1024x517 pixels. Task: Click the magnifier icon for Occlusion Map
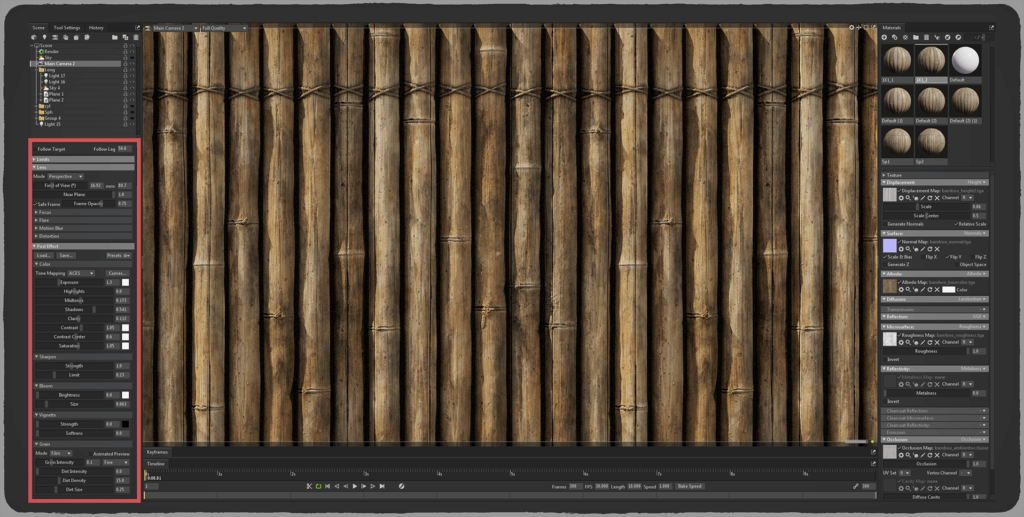tap(908, 455)
